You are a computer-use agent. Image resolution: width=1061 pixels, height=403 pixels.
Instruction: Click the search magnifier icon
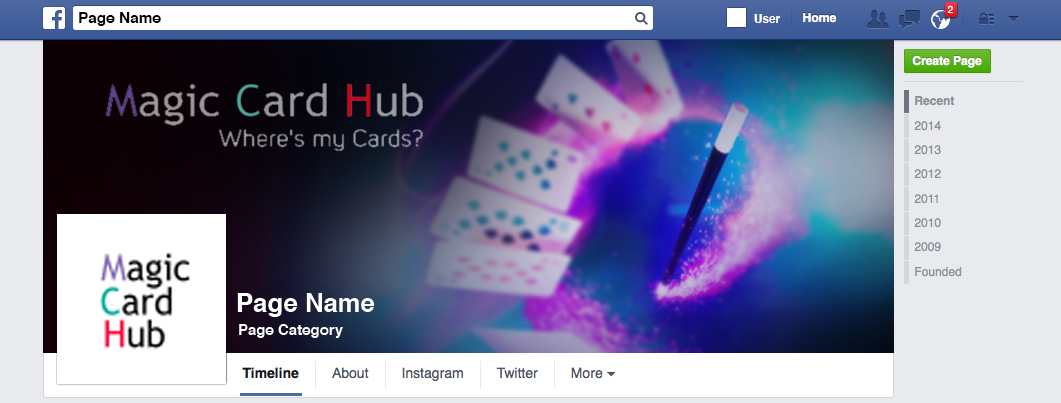pos(641,18)
